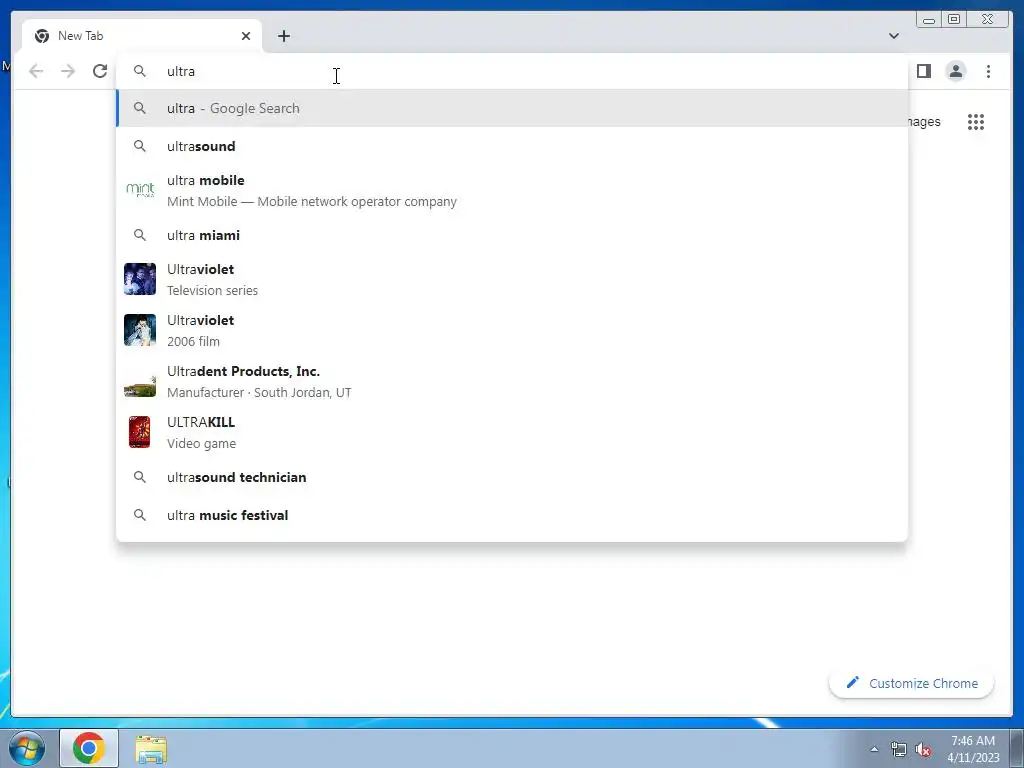Open the Google apps grid
Image resolution: width=1024 pixels, height=768 pixels.
tap(976, 121)
